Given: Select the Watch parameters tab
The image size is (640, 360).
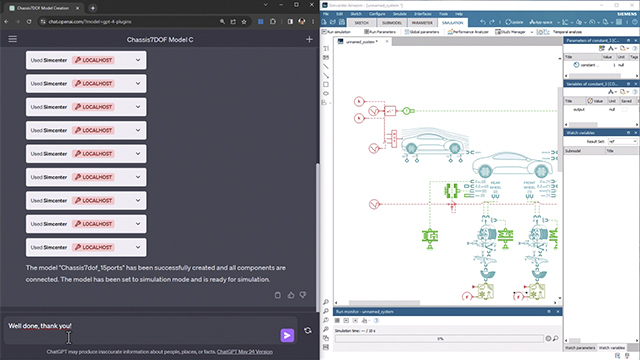Looking at the screenshot, I should [x=580, y=348].
